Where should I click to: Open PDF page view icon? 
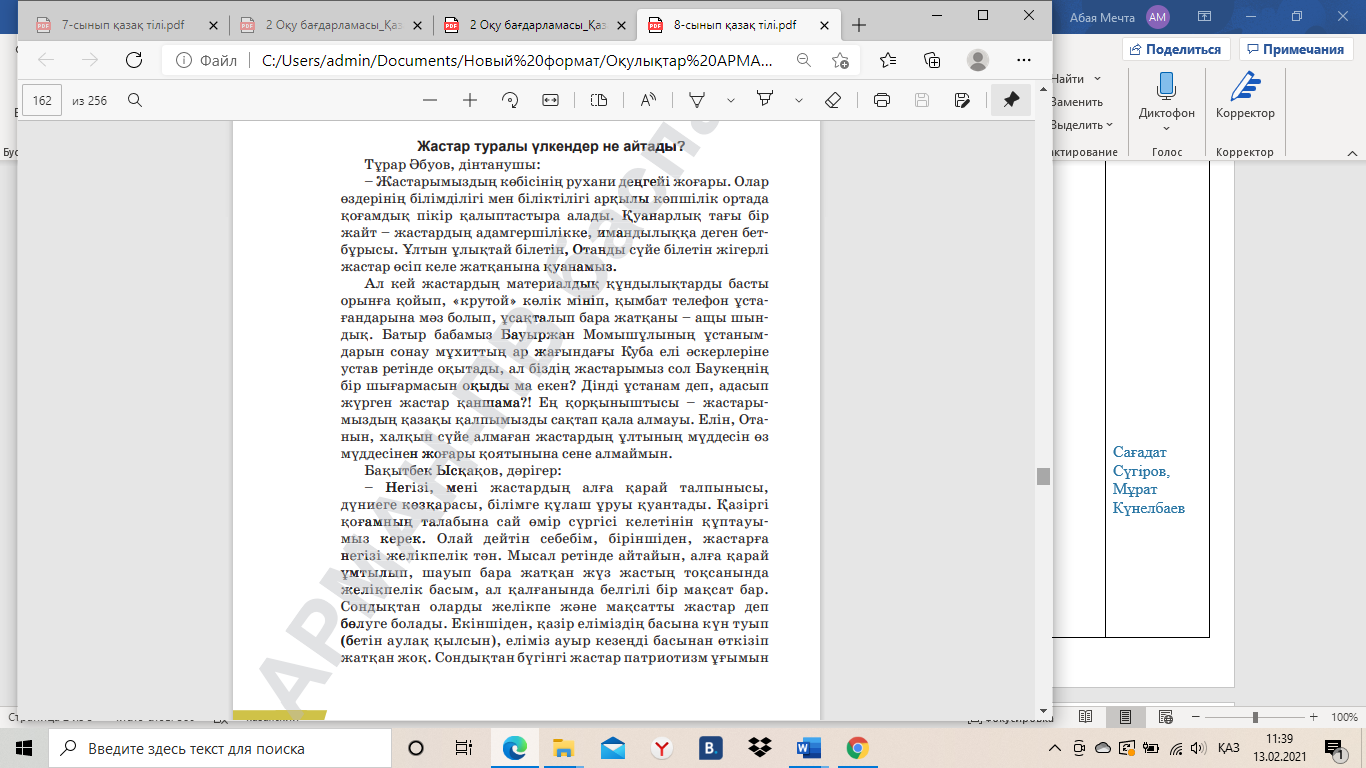pos(599,100)
